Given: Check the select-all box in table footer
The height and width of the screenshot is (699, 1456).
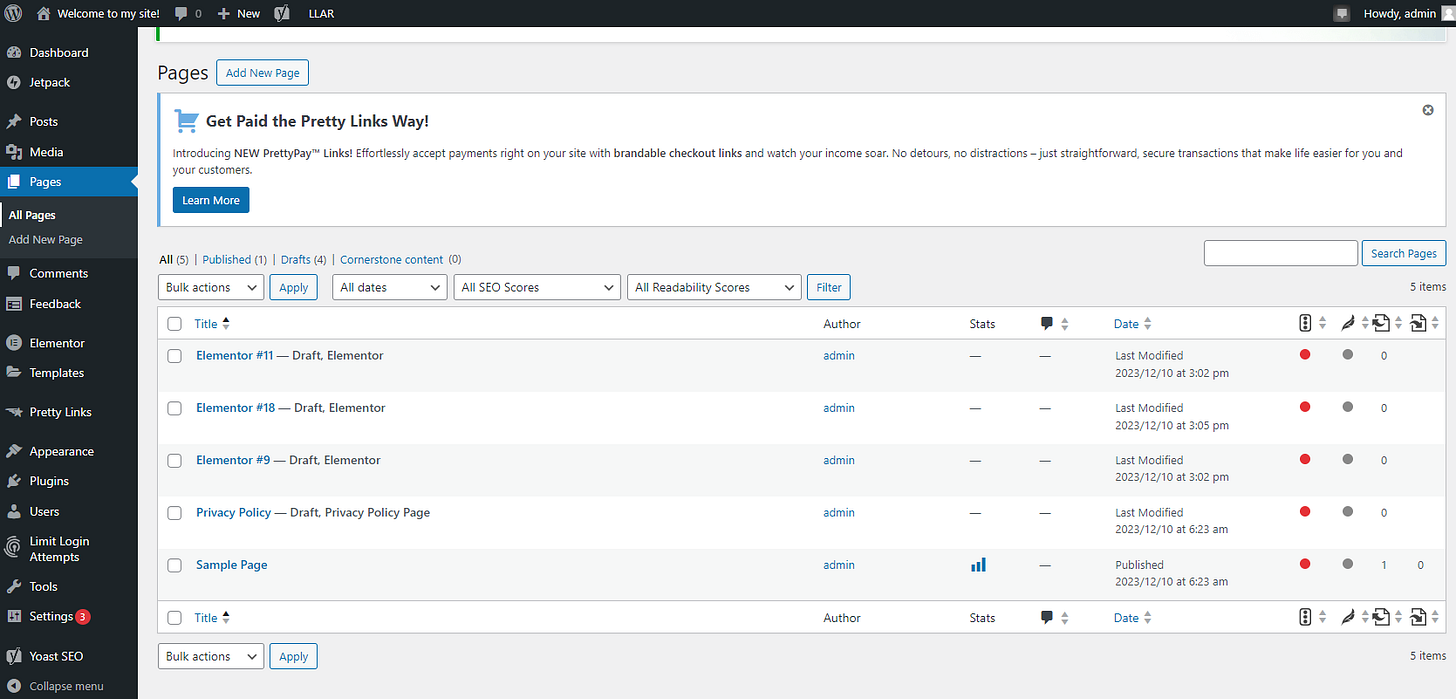Looking at the screenshot, I should (x=175, y=618).
